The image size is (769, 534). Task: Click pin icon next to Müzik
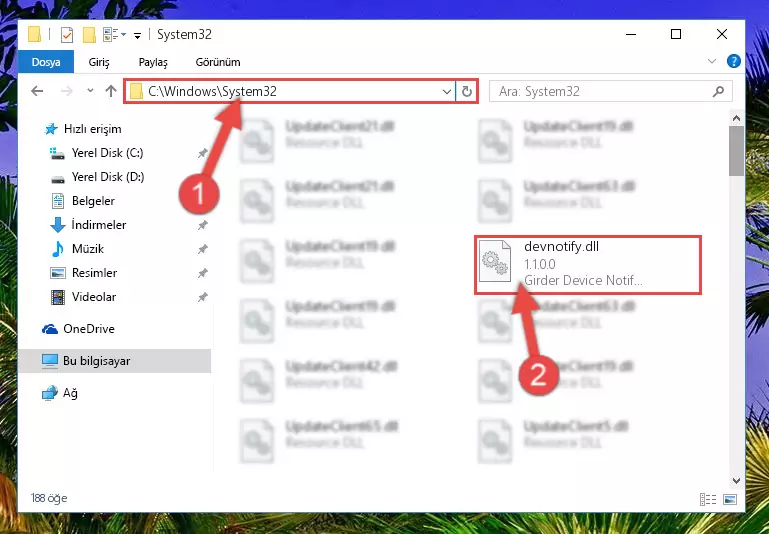[202, 250]
